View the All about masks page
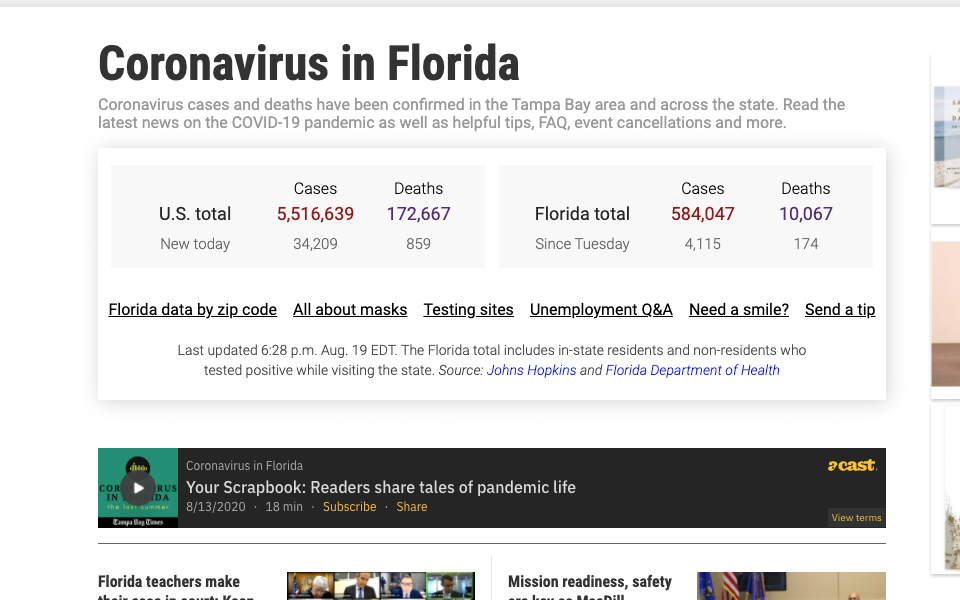The height and width of the screenshot is (600, 960). pyautogui.click(x=350, y=309)
